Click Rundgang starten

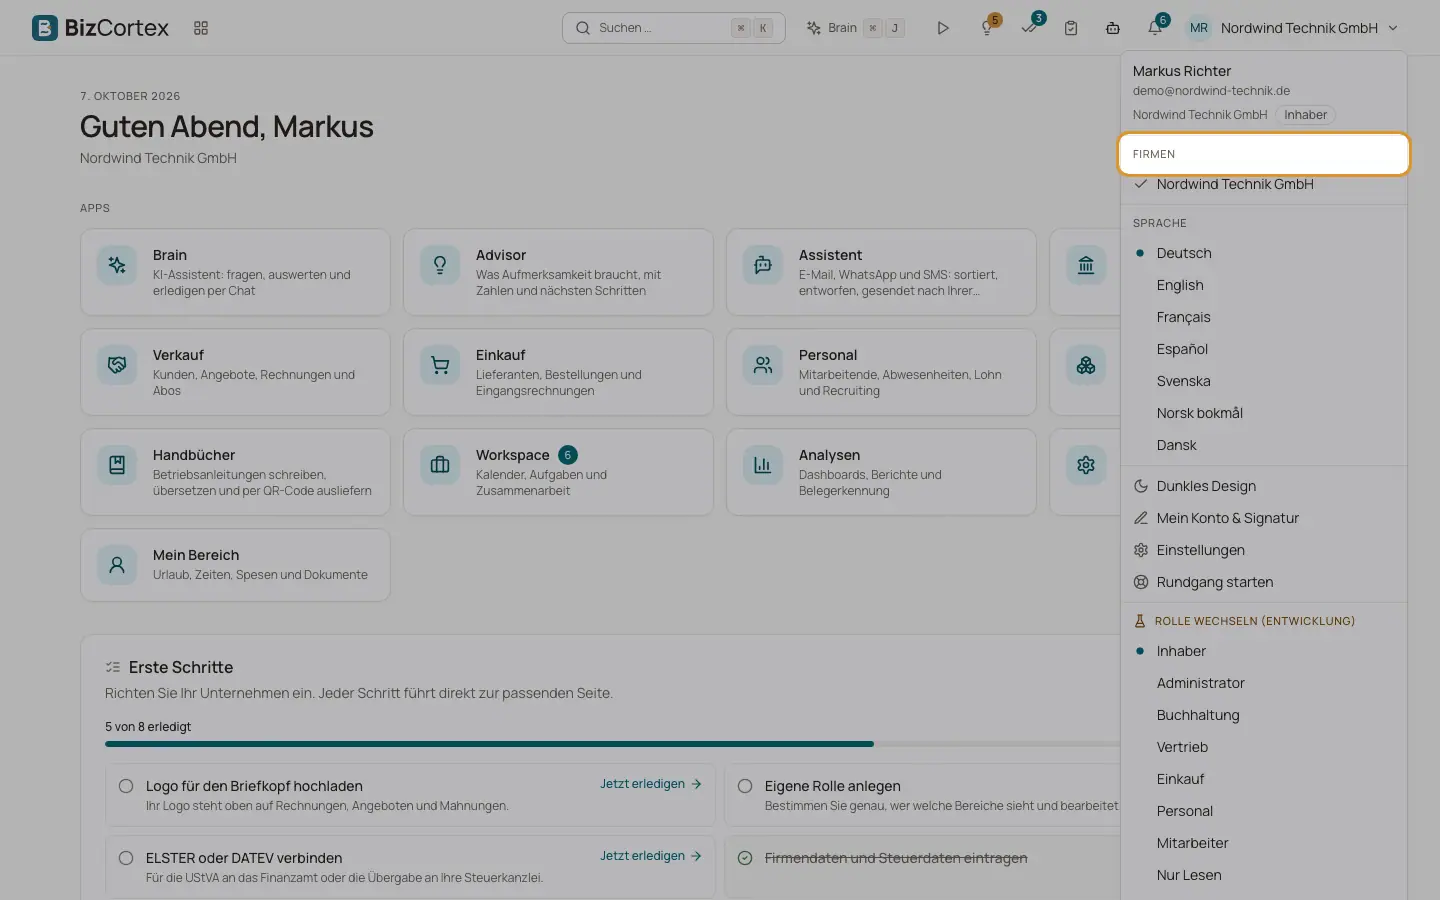1264,582
